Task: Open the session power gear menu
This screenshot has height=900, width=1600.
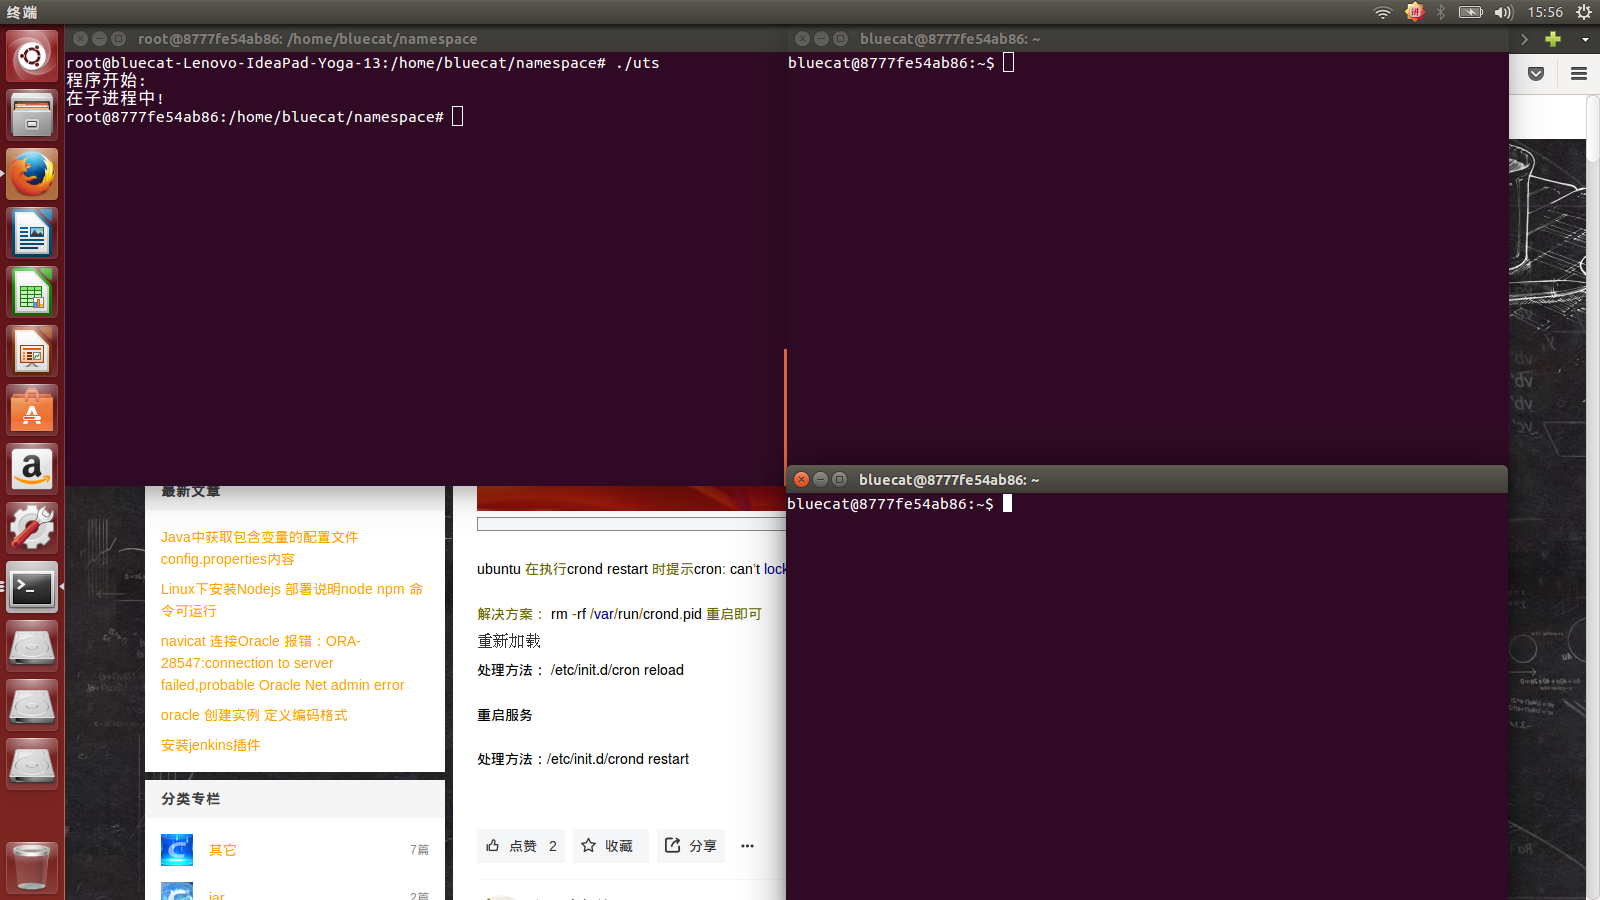Action: tap(1584, 12)
